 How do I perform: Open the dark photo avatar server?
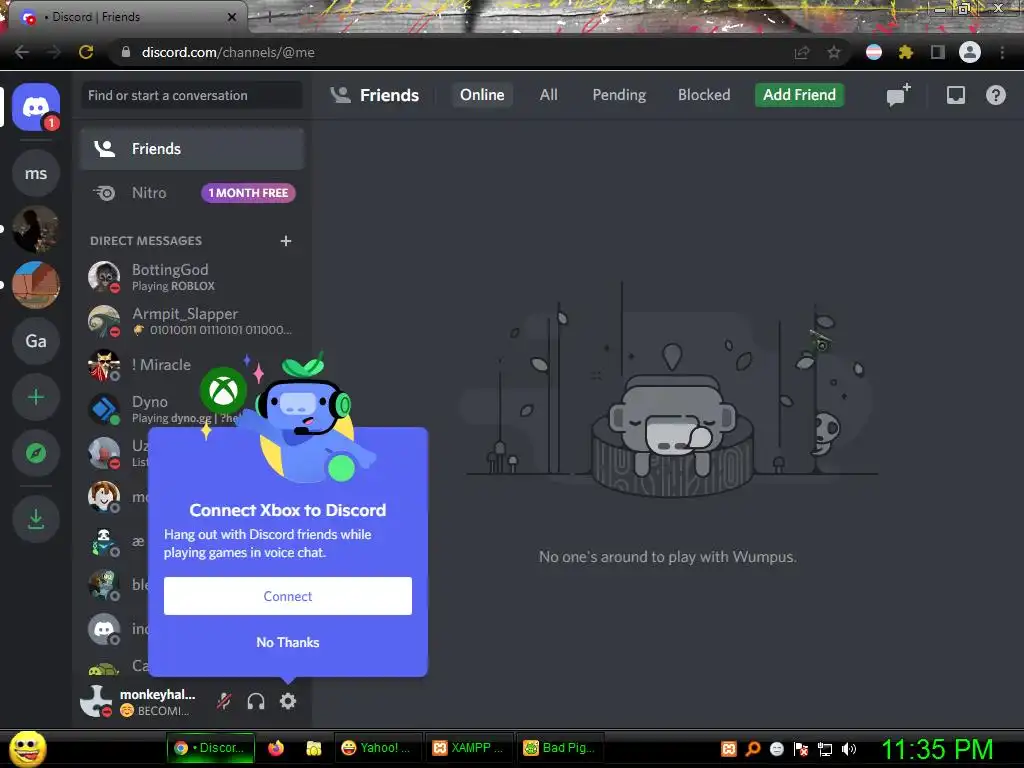coord(36,229)
